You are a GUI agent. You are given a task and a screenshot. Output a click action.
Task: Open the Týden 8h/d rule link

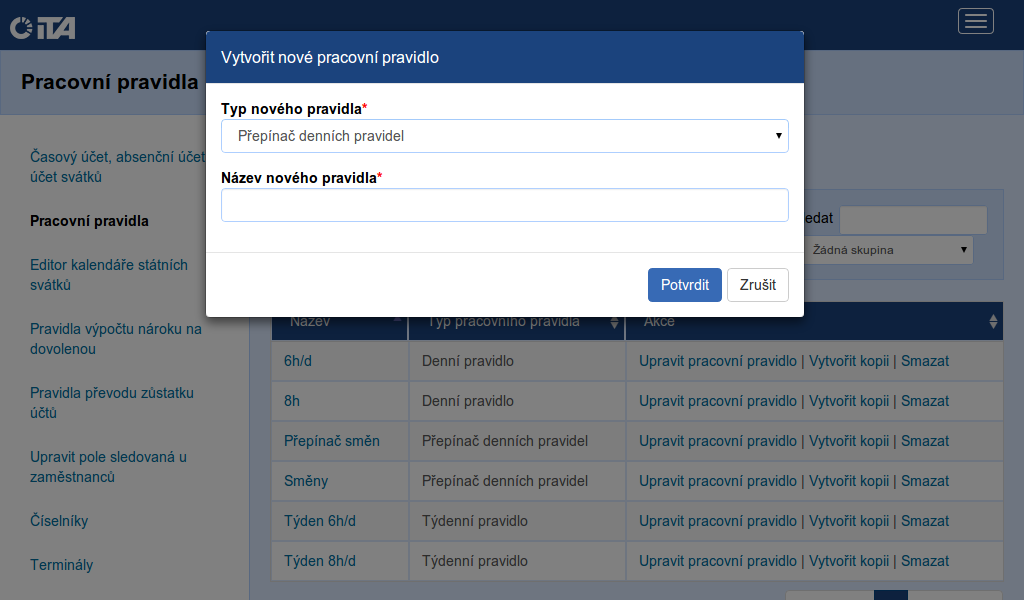point(320,561)
